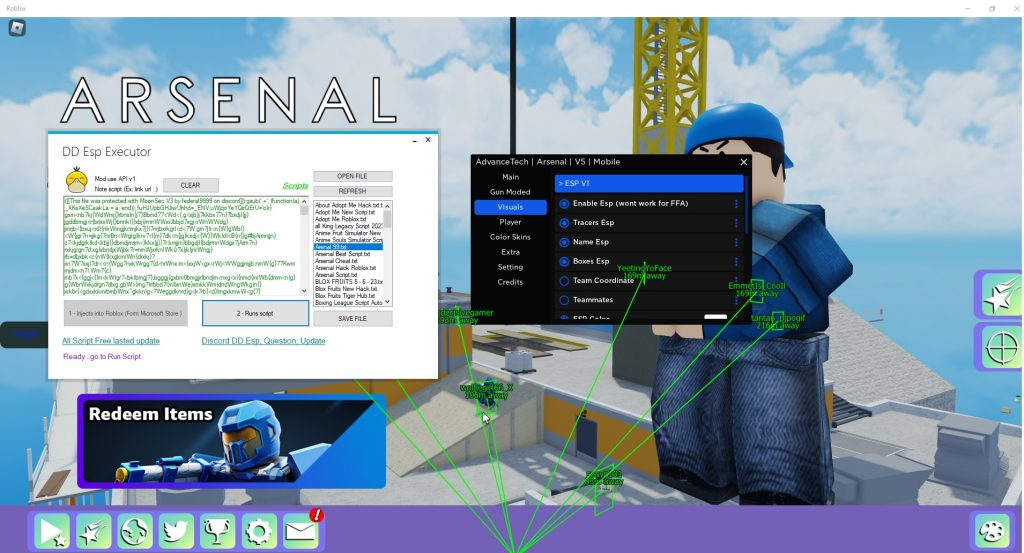Enable Team Coordinate option
This screenshot has height=553, width=1024.
[564, 281]
